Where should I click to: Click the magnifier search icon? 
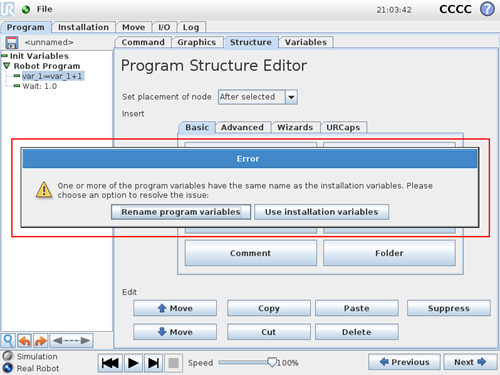point(8,341)
